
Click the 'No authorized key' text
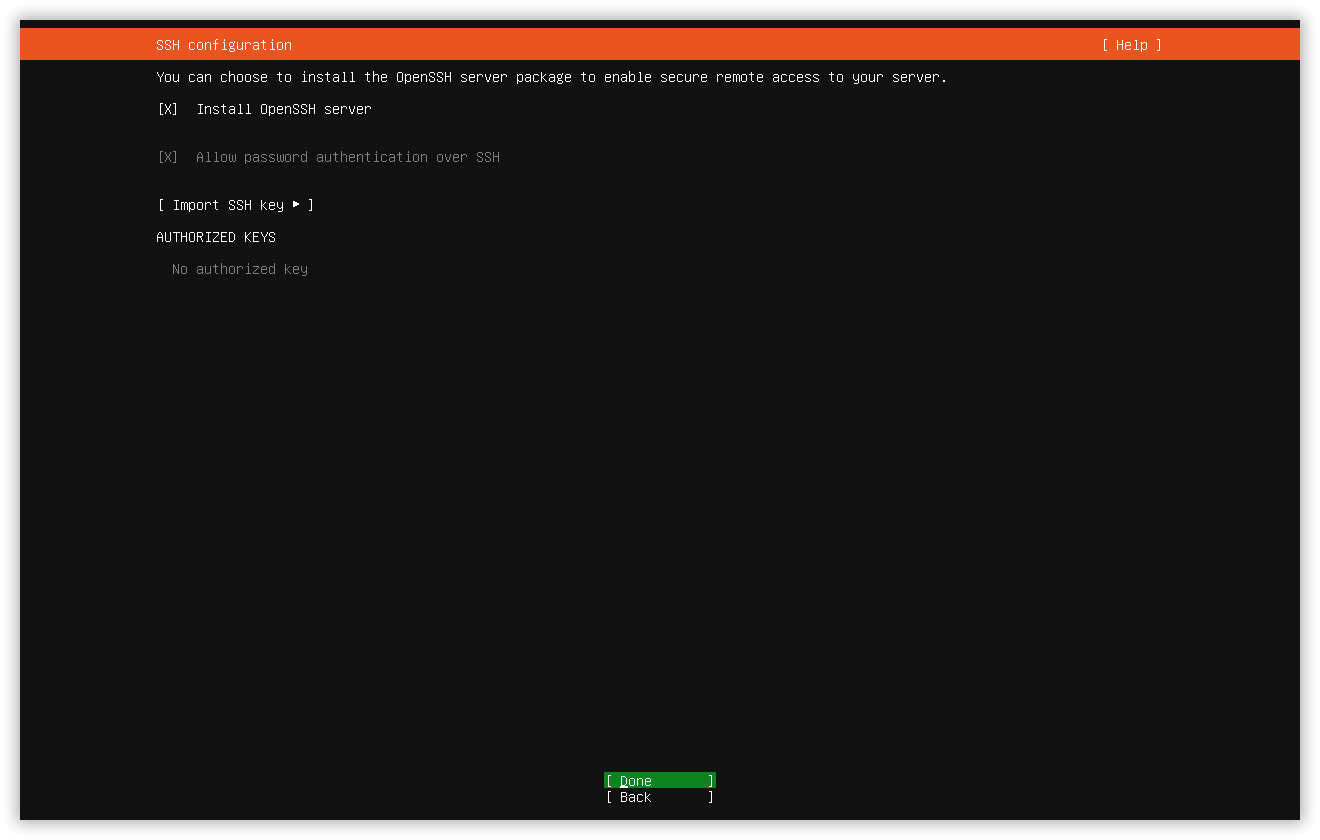240,269
